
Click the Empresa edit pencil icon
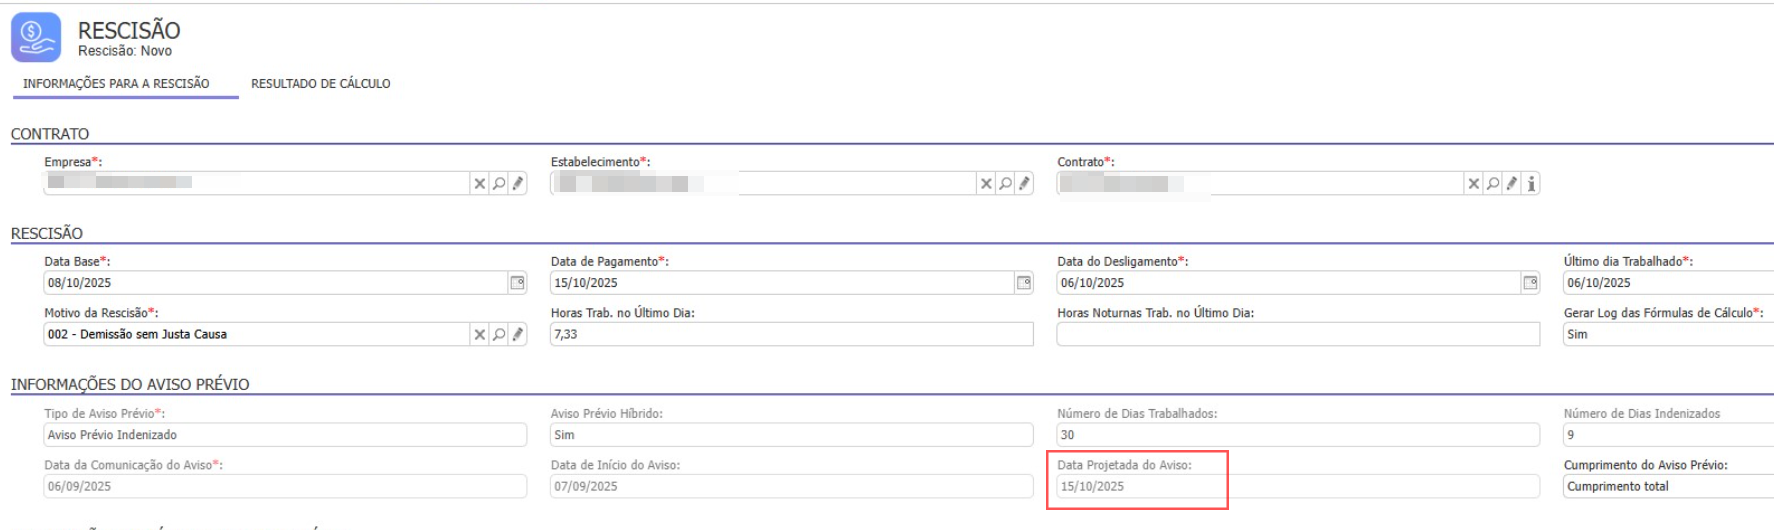(x=518, y=184)
